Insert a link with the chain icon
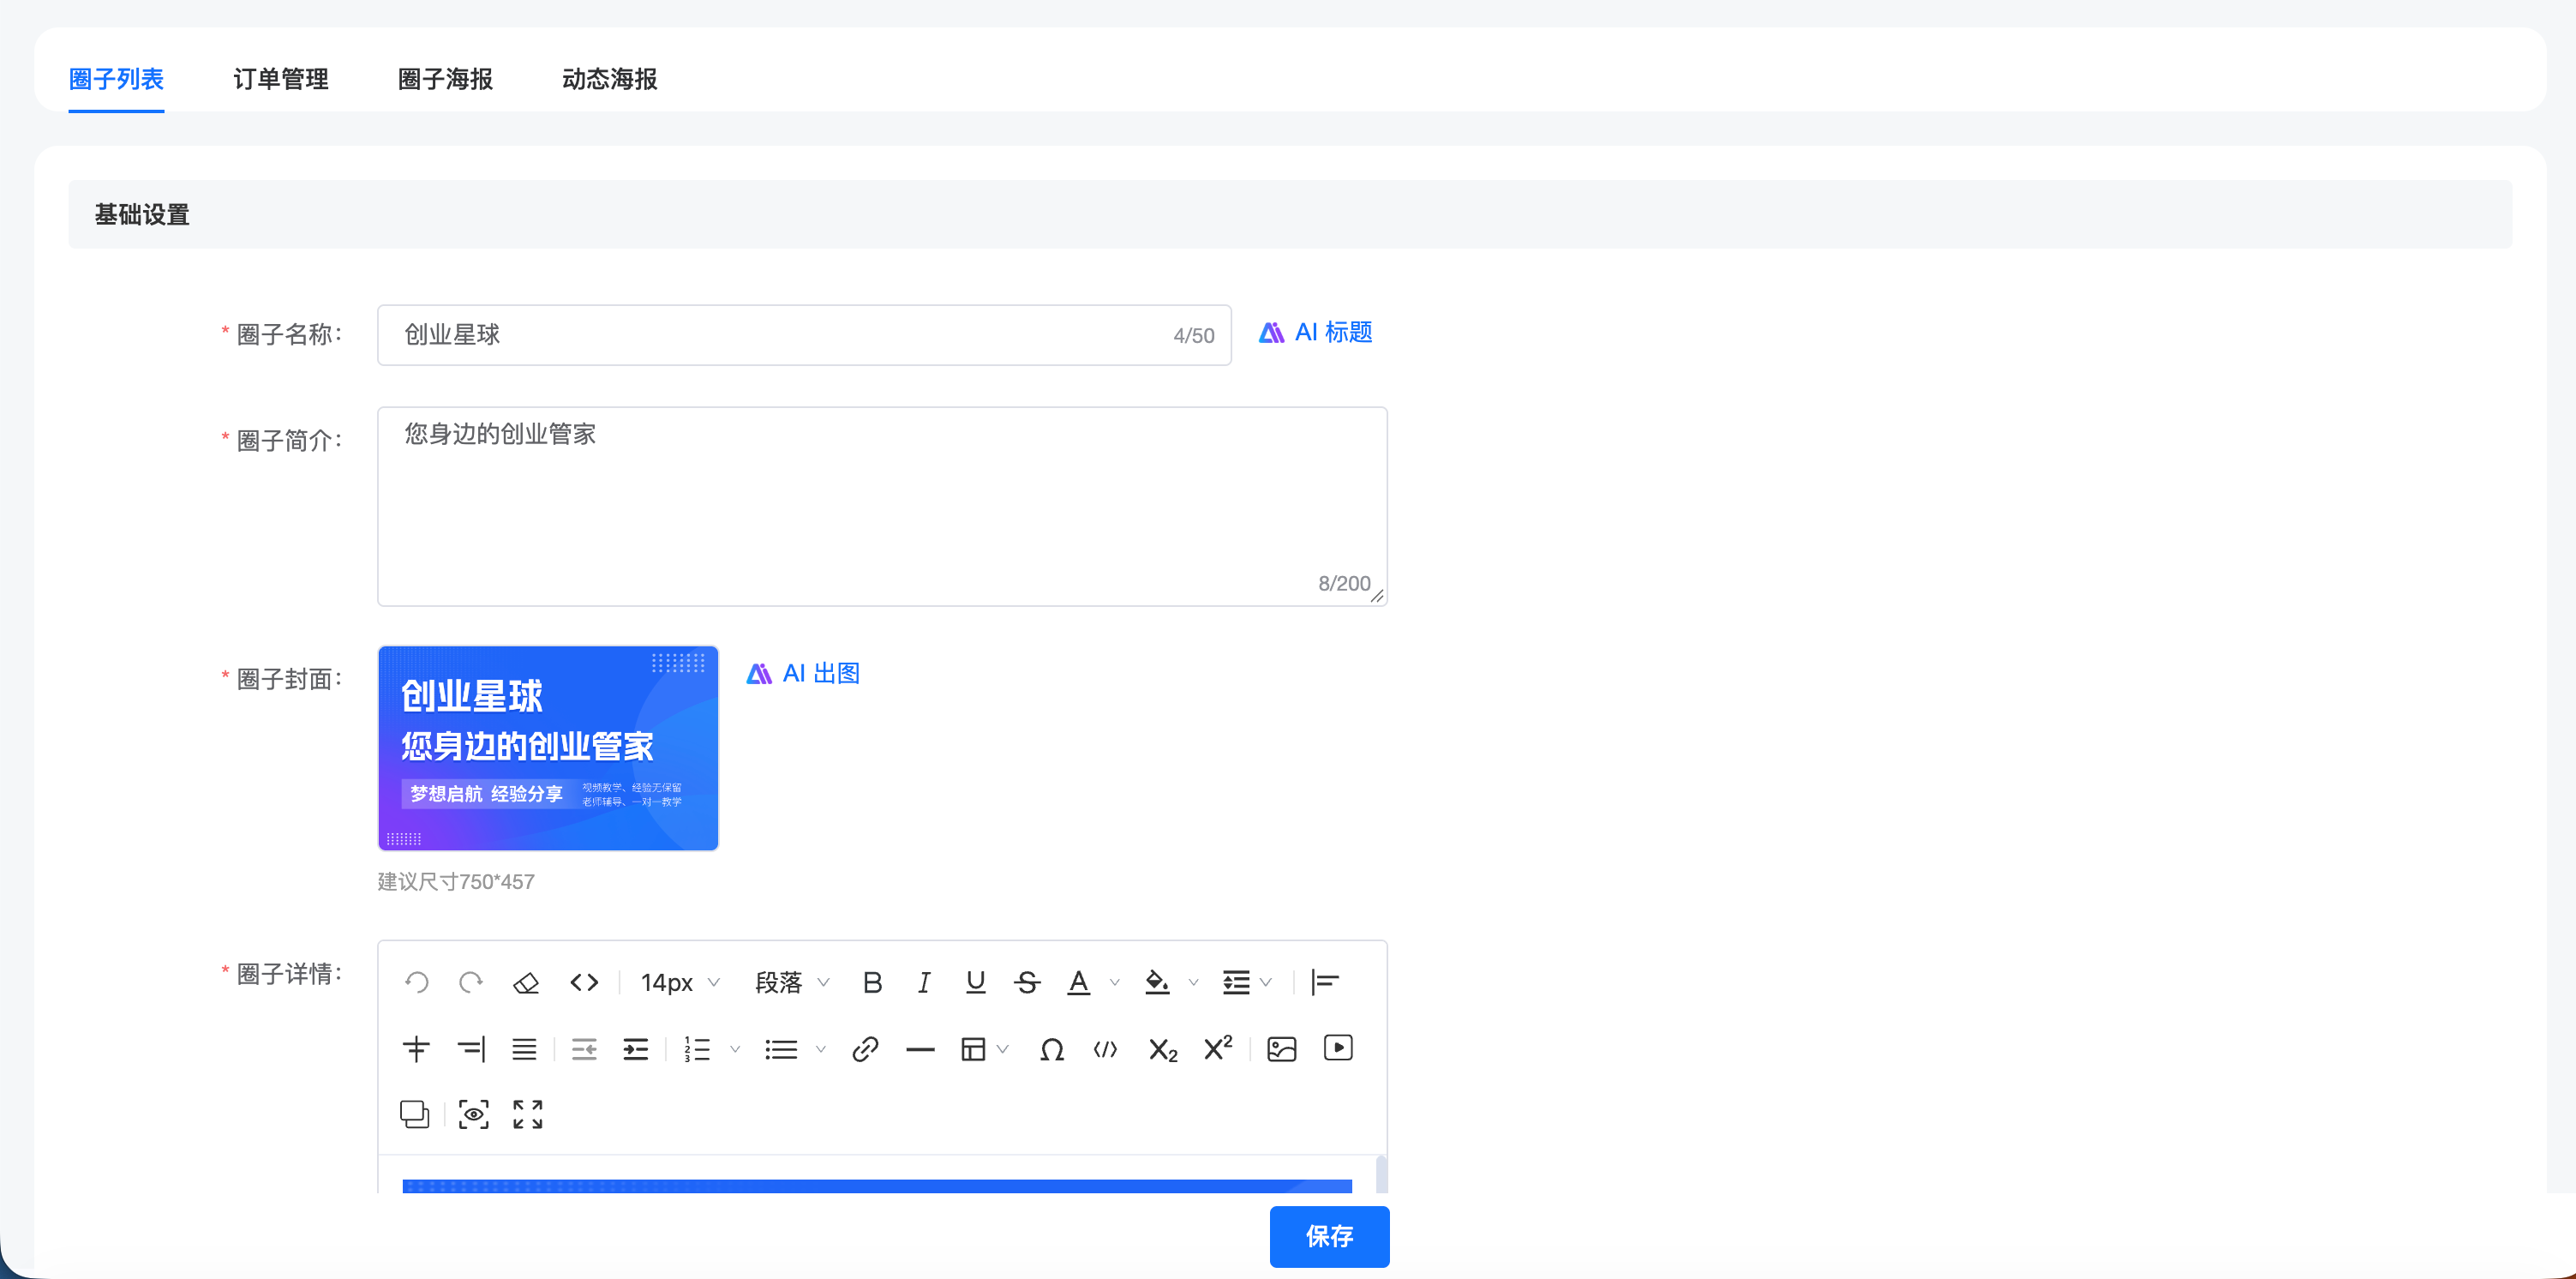 865,1049
